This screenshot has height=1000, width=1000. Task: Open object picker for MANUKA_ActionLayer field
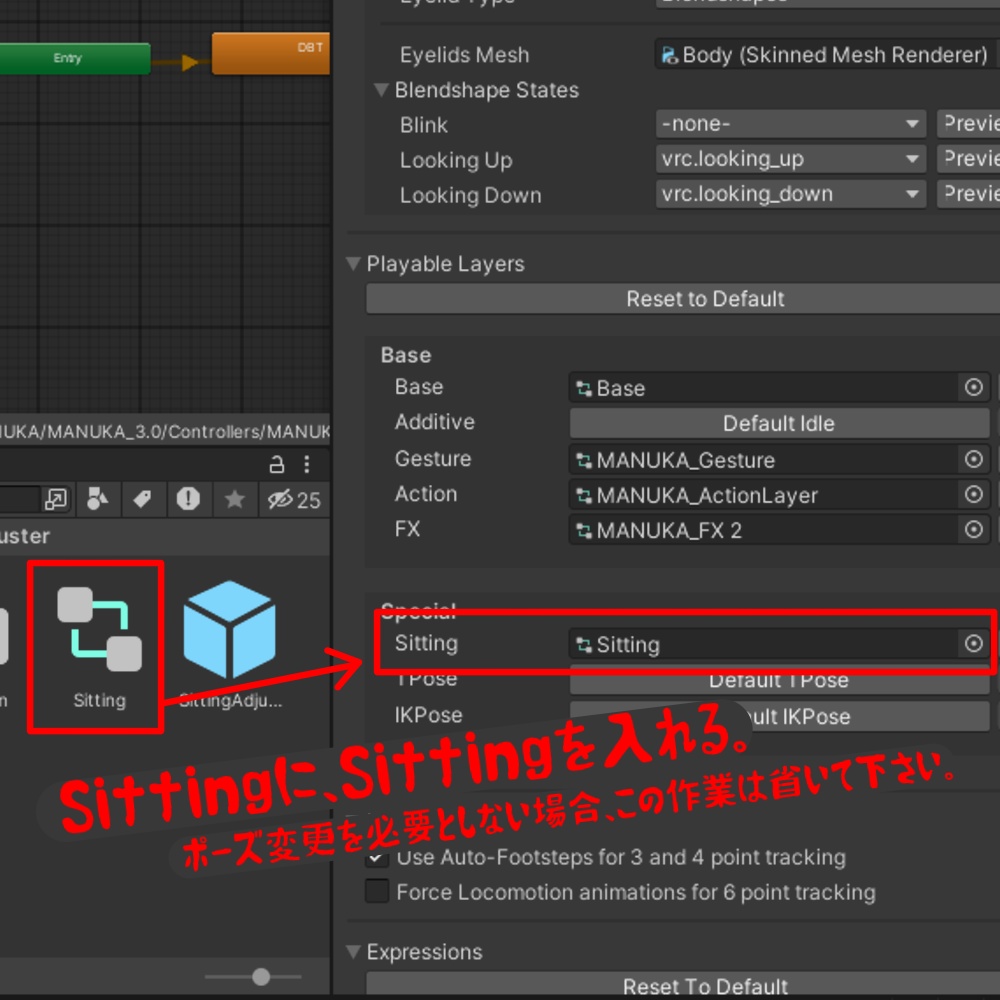point(973,494)
